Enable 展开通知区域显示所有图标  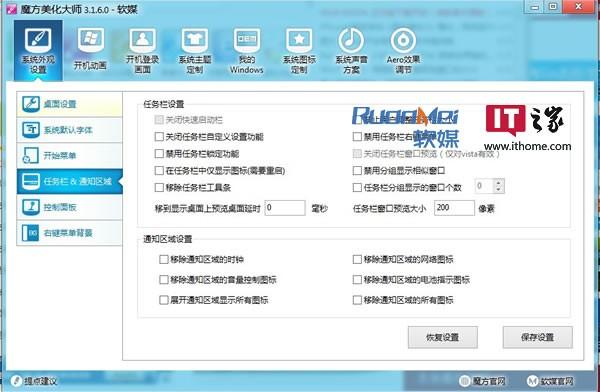coord(164,300)
